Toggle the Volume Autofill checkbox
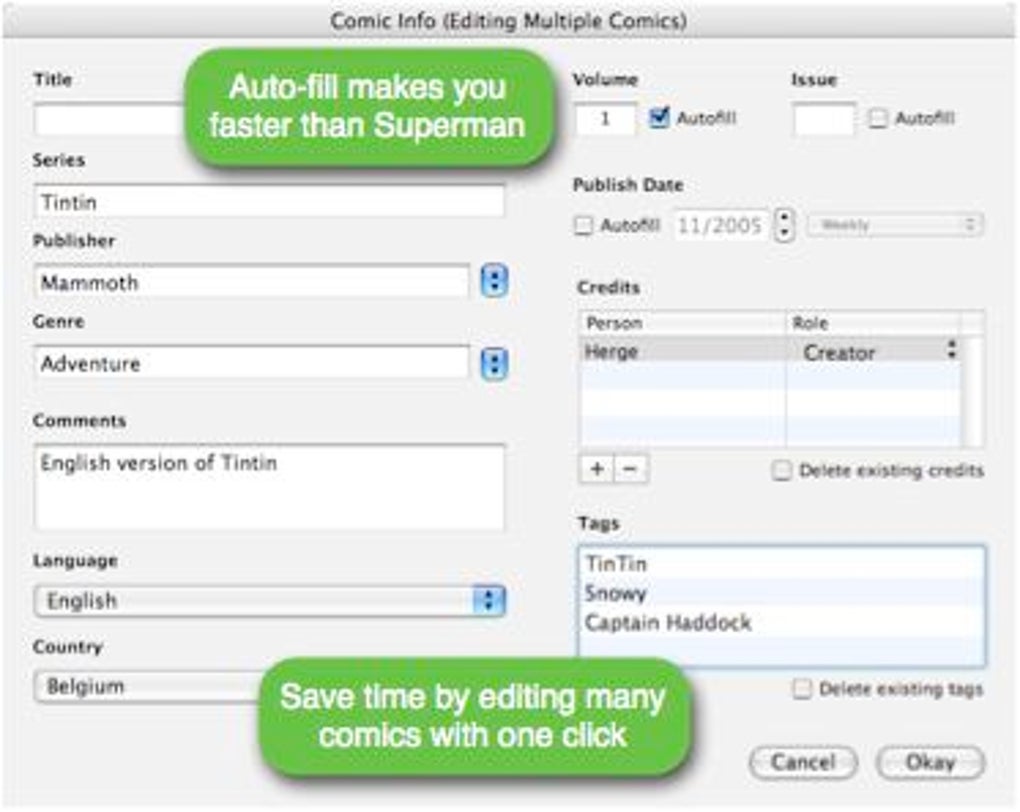 click(659, 118)
